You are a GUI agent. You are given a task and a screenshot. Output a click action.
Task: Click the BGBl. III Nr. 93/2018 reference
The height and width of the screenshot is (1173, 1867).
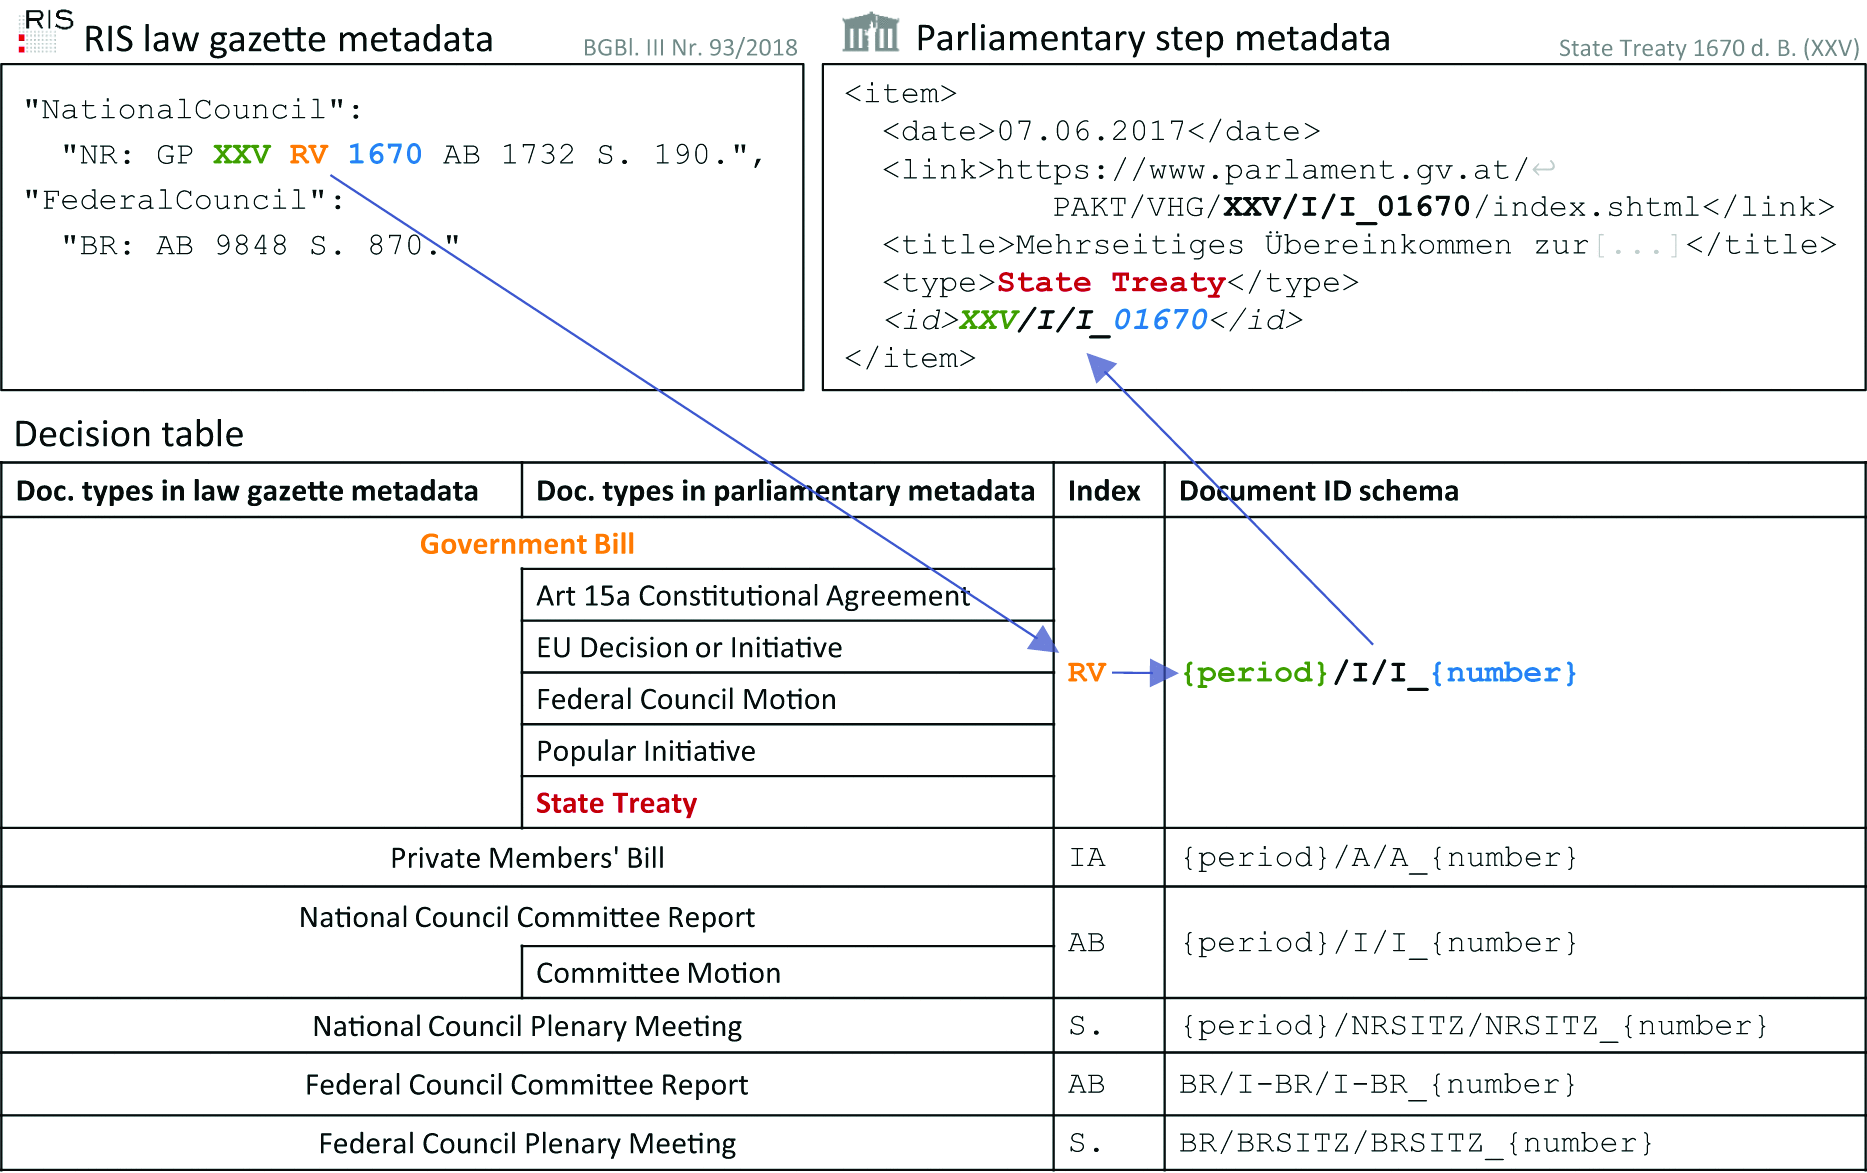[690, 47]
